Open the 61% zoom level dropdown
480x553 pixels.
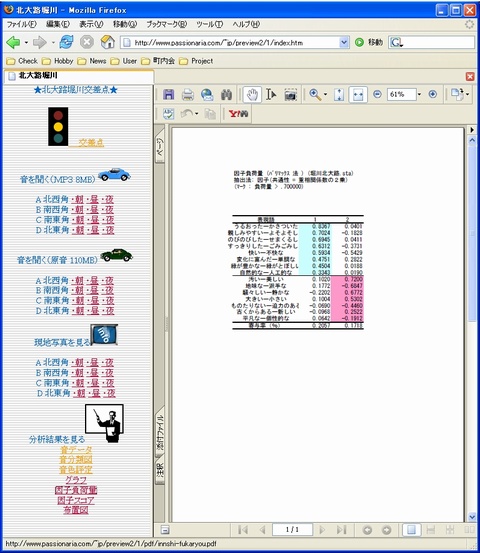click(419, 95)
